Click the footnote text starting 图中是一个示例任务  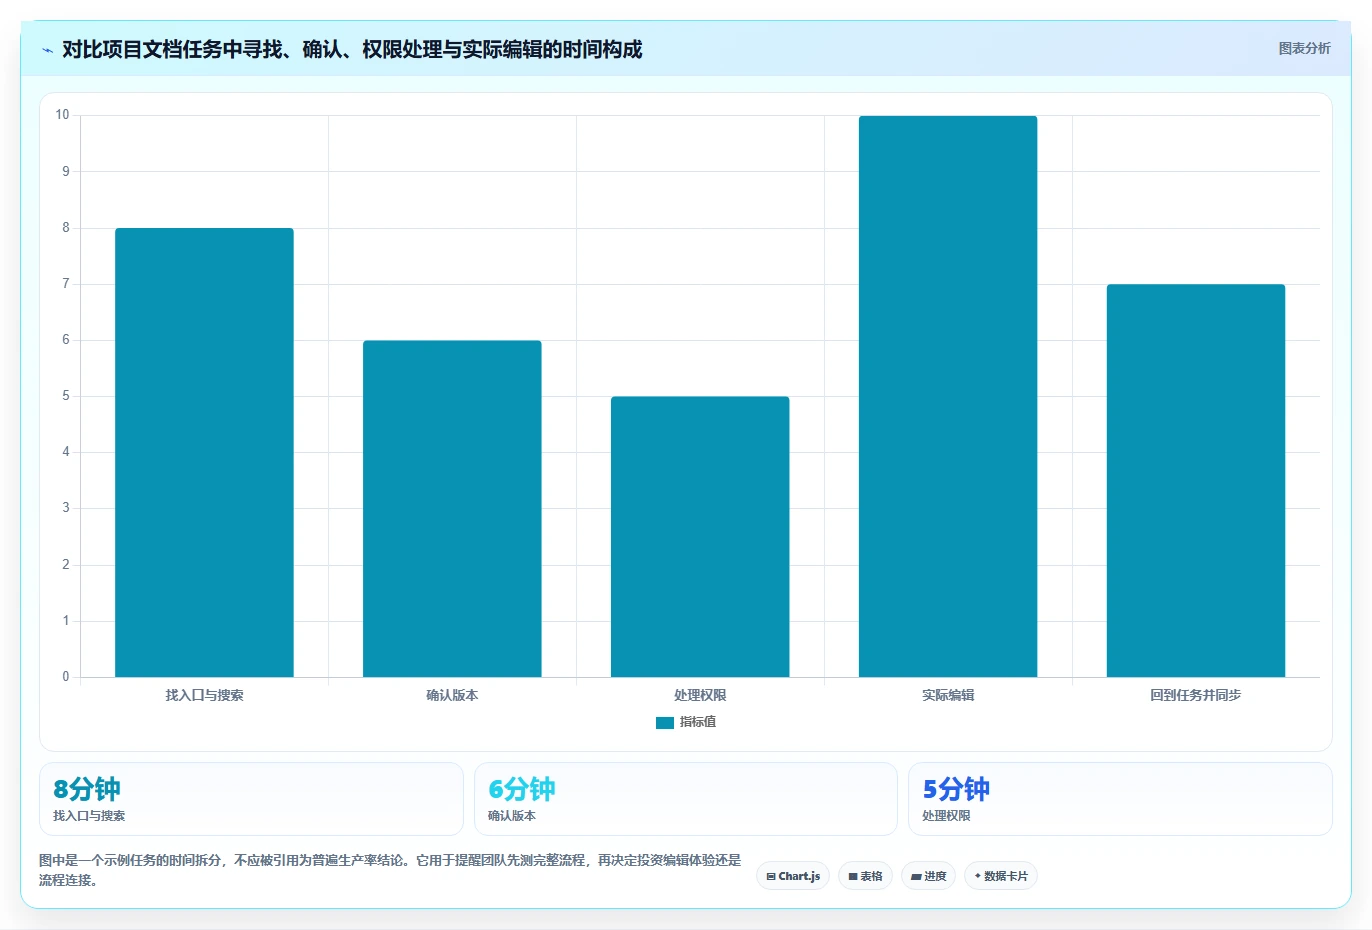pos(390,870)
